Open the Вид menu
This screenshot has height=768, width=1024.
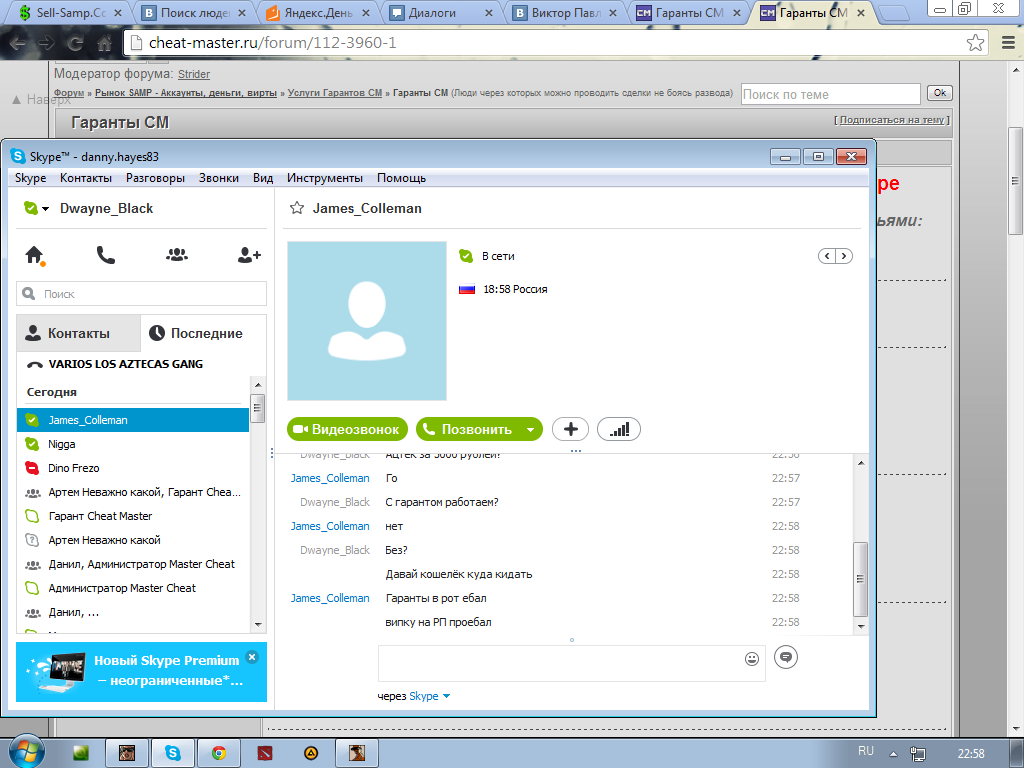point(263,178)
